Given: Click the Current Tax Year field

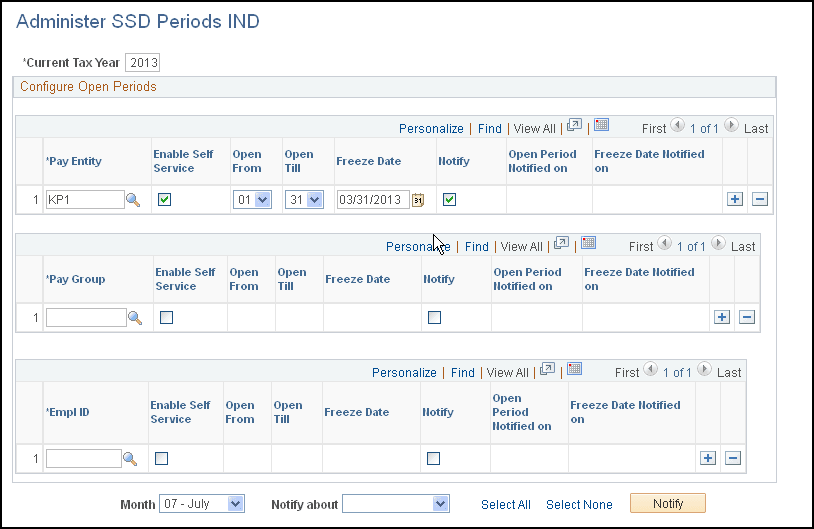Looking at the screenshot, I should click(143, 63).
